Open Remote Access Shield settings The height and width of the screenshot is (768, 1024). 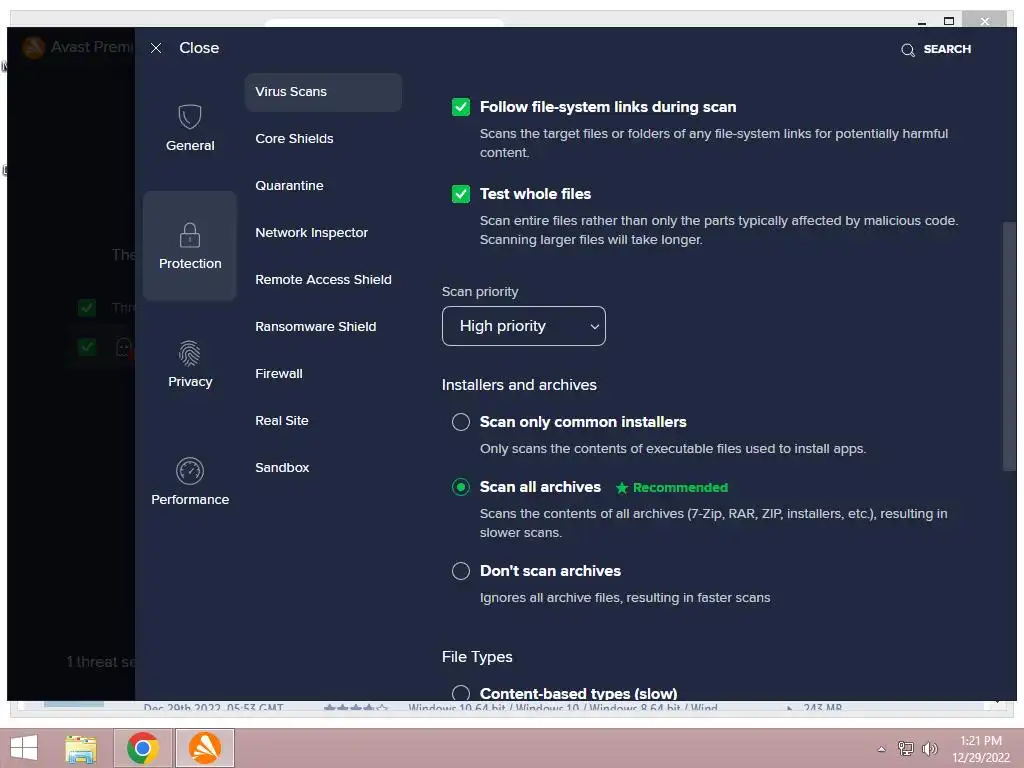(x=323, y=280)
